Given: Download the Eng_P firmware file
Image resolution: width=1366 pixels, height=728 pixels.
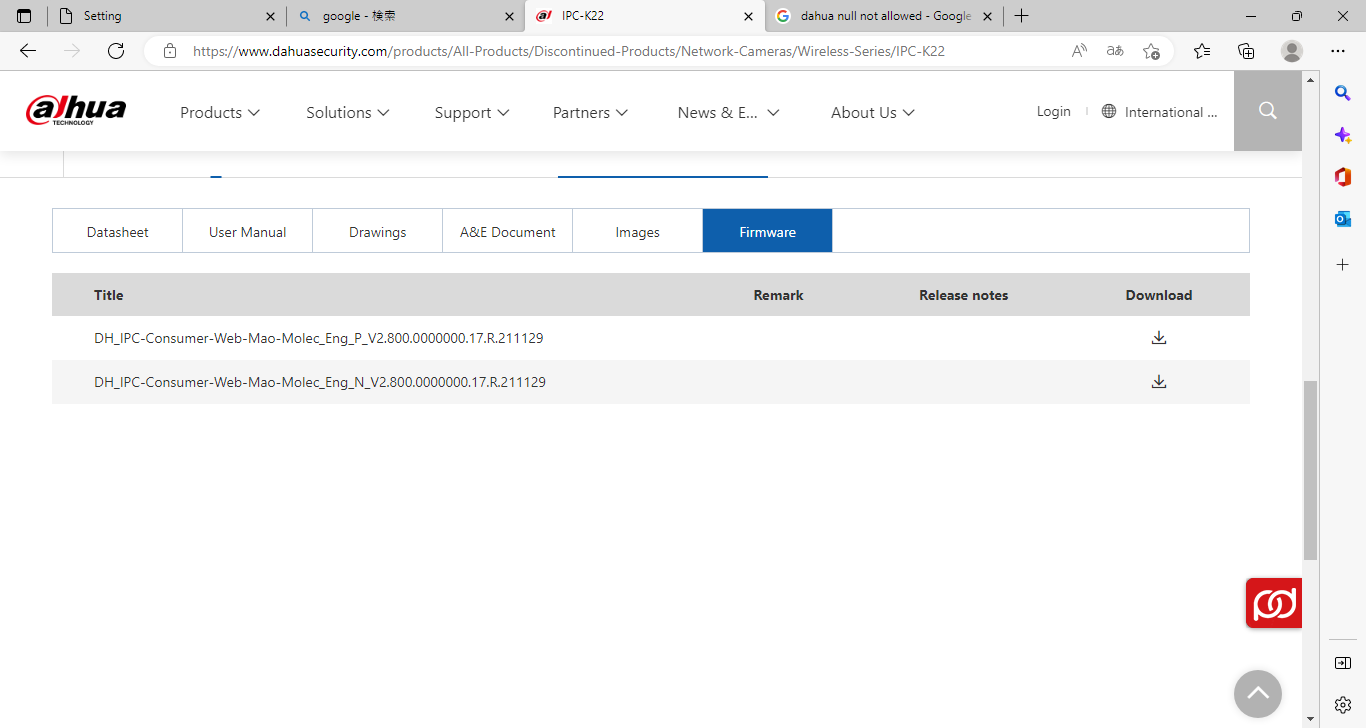Looking at the screenshot, I should [1159, 338].
